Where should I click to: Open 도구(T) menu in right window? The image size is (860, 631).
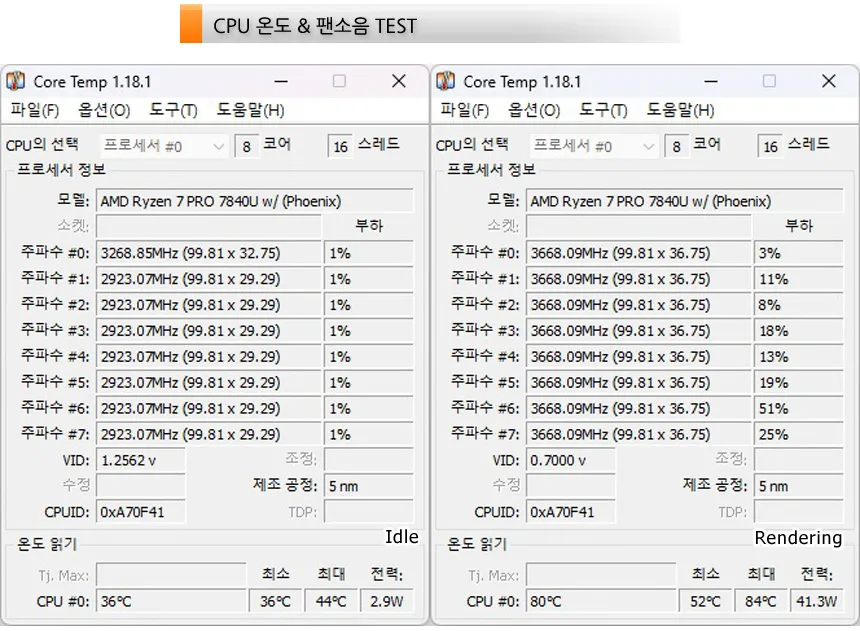point(604,110)
